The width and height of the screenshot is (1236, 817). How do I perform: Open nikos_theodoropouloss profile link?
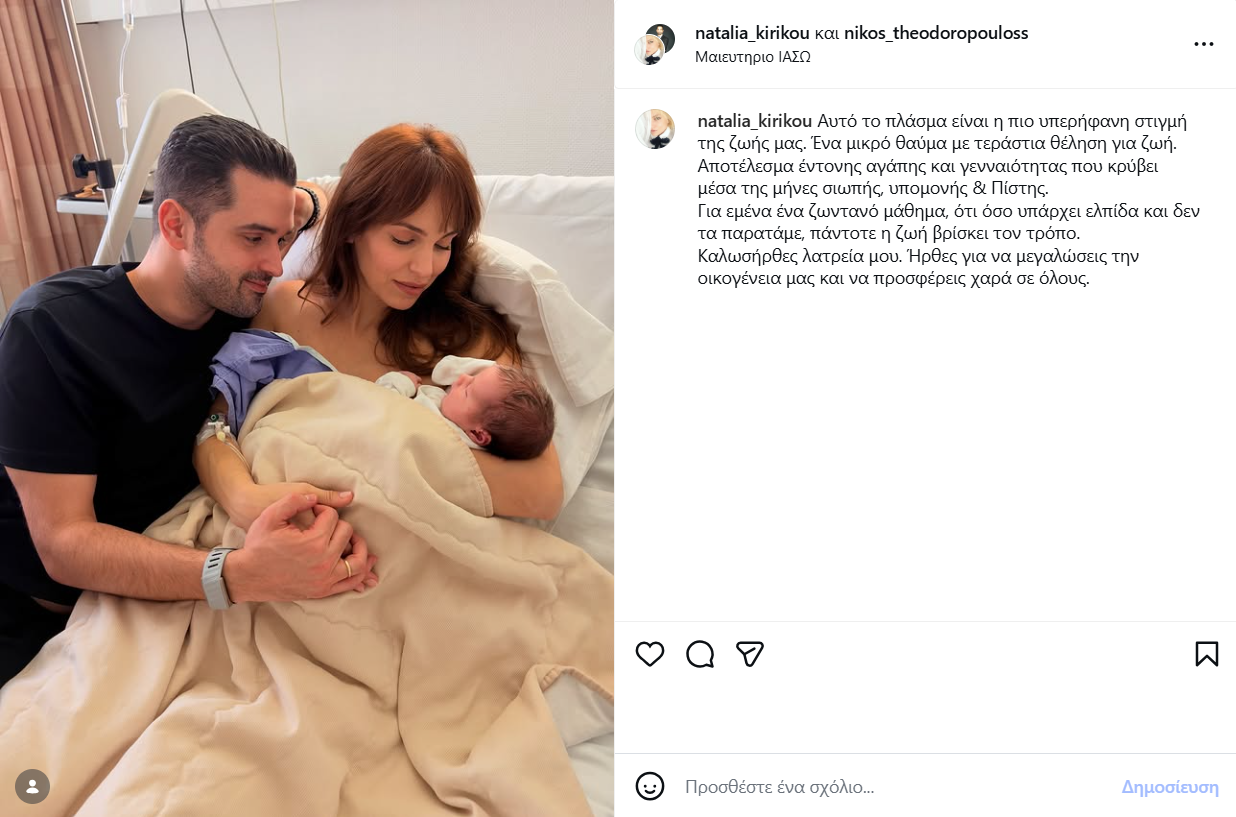[x=936, y=33]
